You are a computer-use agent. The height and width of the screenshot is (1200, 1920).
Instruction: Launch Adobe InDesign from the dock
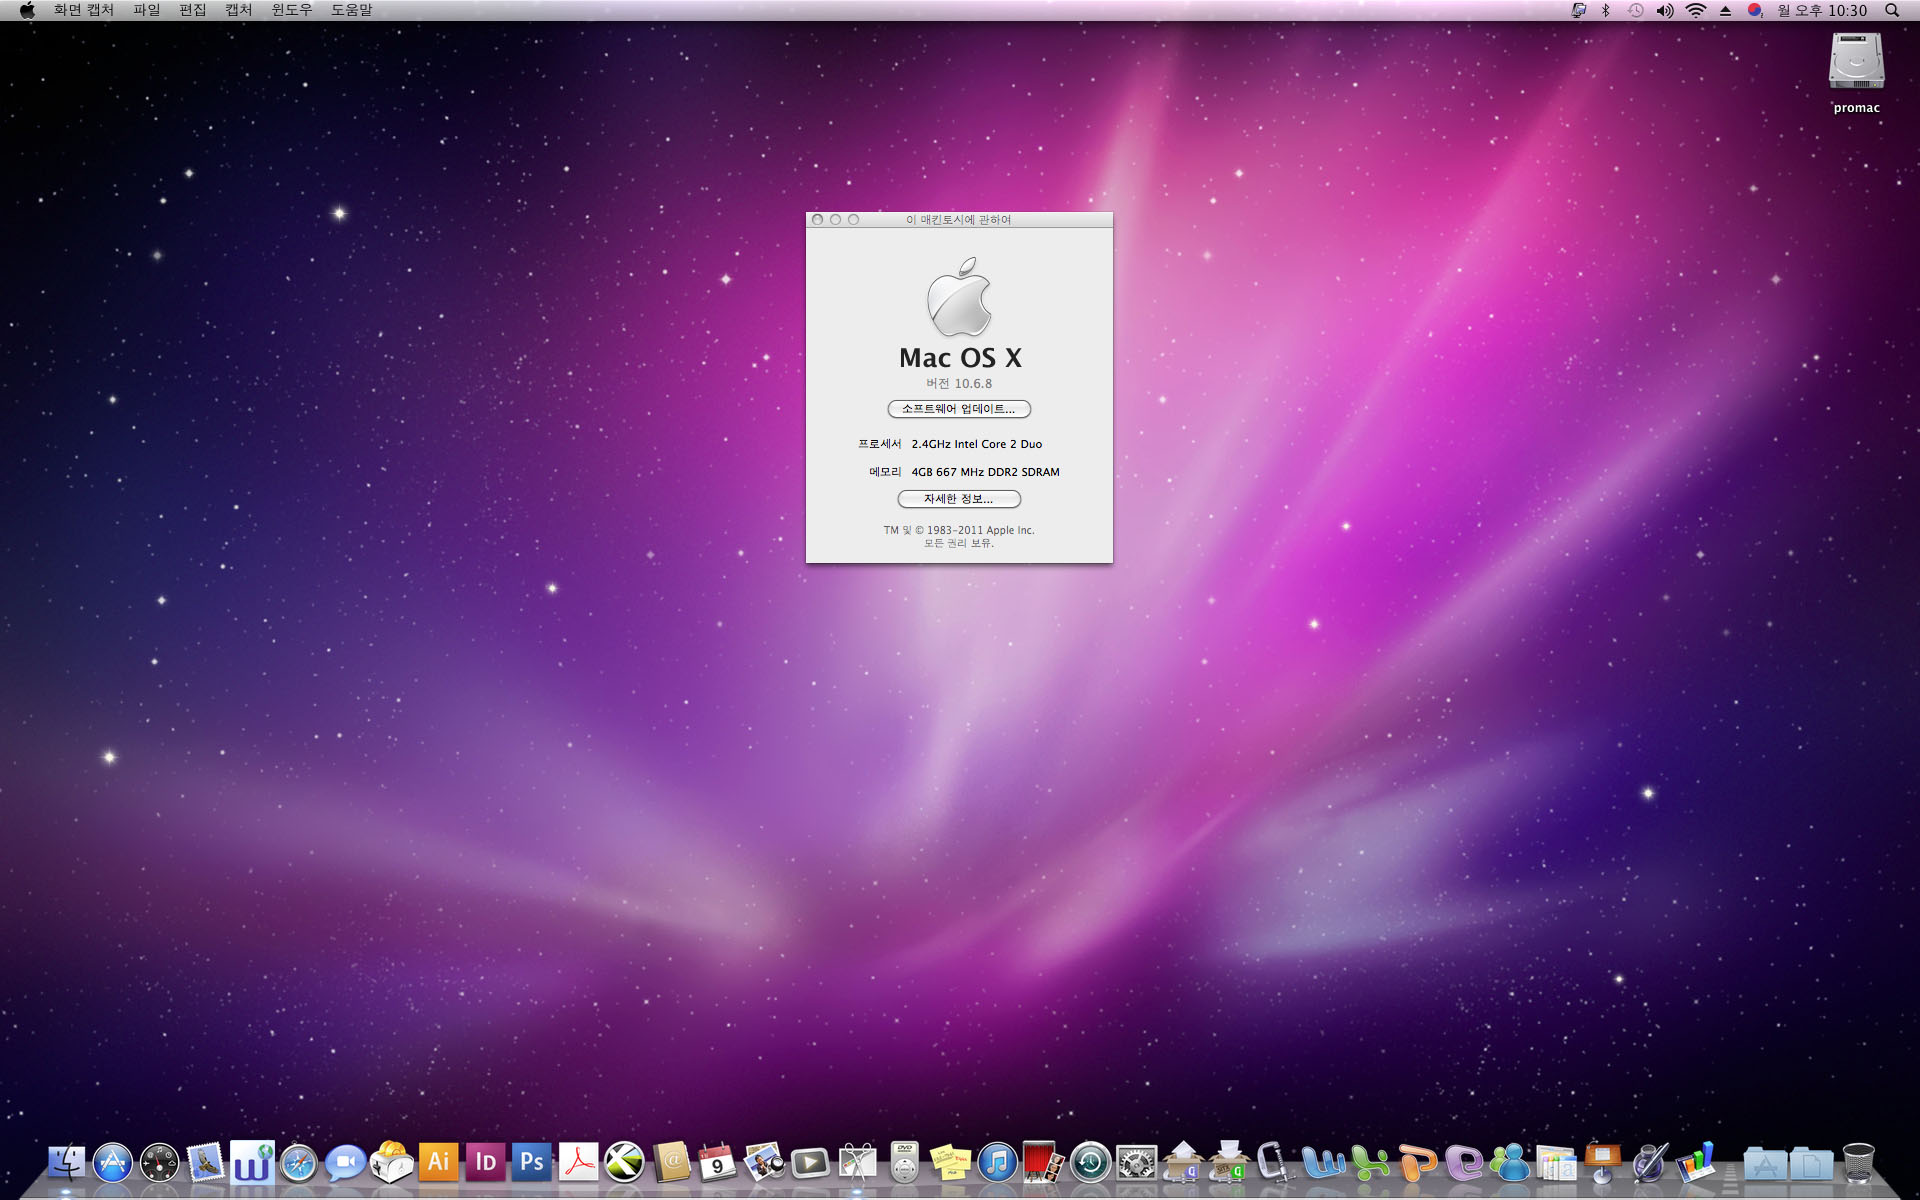click(485, 1162)
